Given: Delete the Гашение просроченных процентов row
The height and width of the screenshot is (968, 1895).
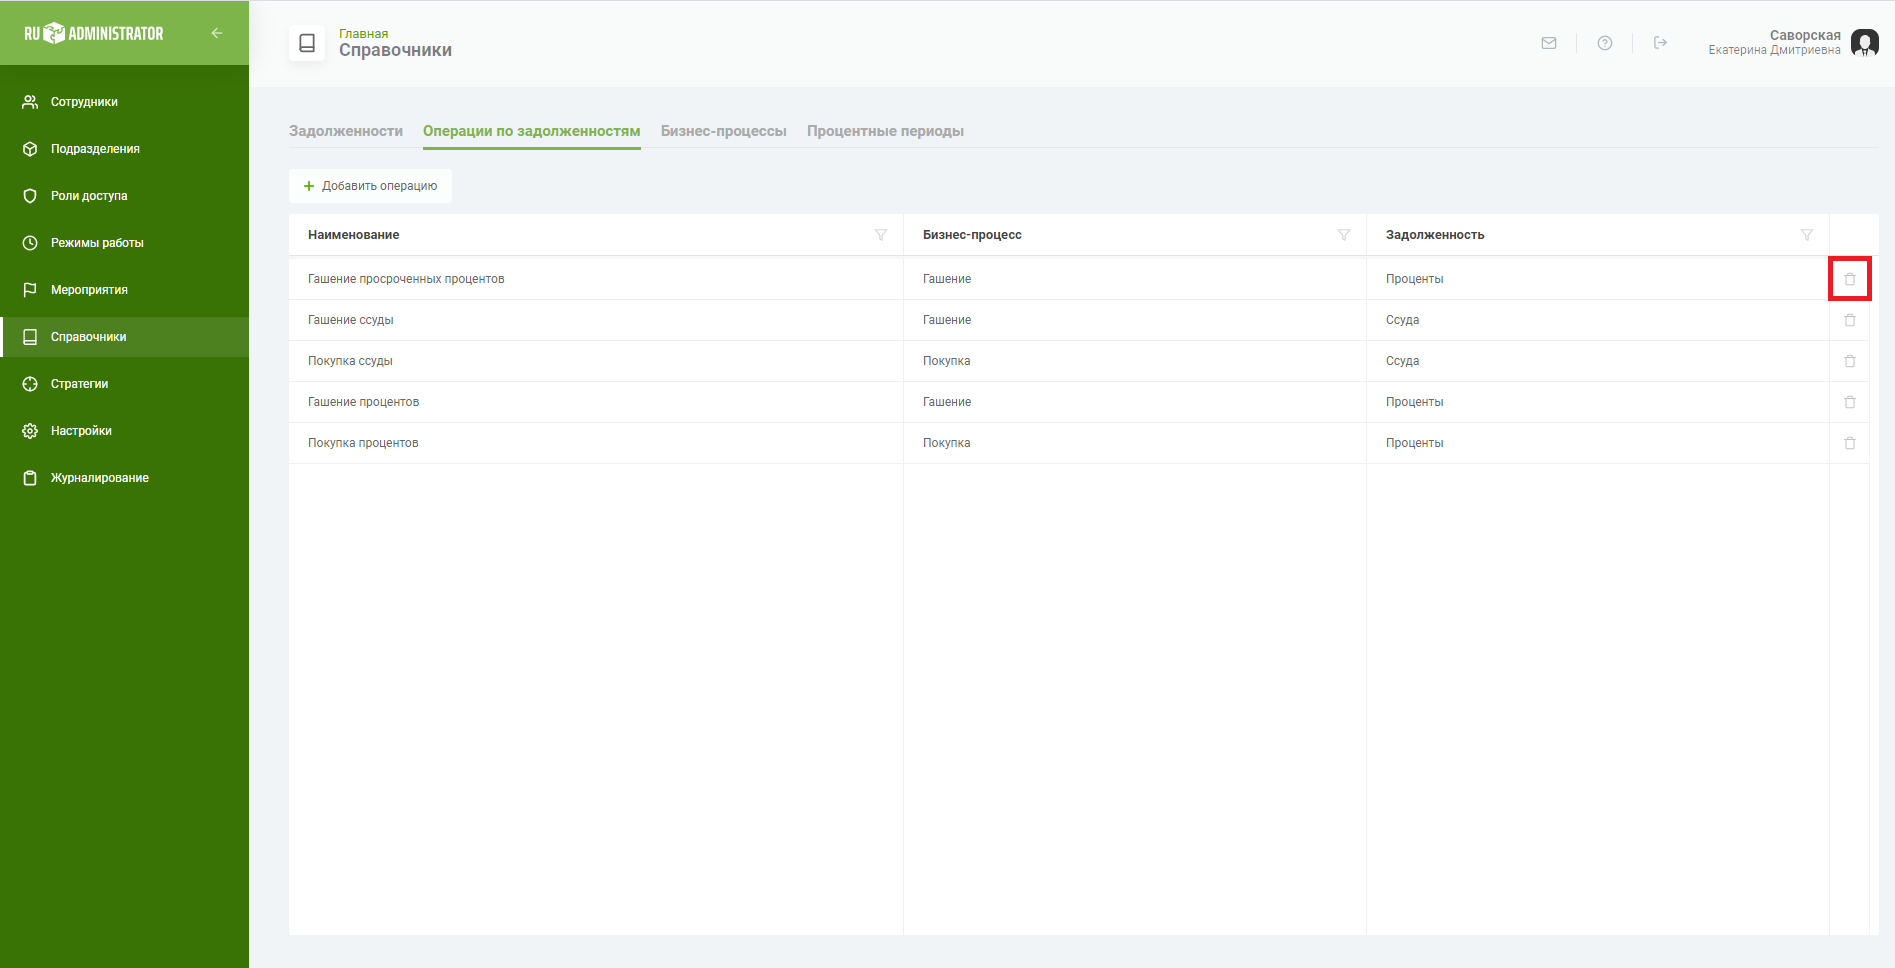Looking at the screenshot, I should (x=1850, y=279).
